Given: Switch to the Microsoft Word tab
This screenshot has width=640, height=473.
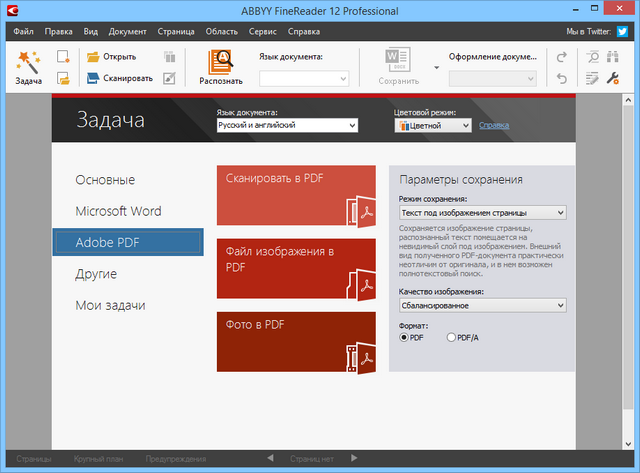Looking at the screenshot, I should [x=118, y=211].
